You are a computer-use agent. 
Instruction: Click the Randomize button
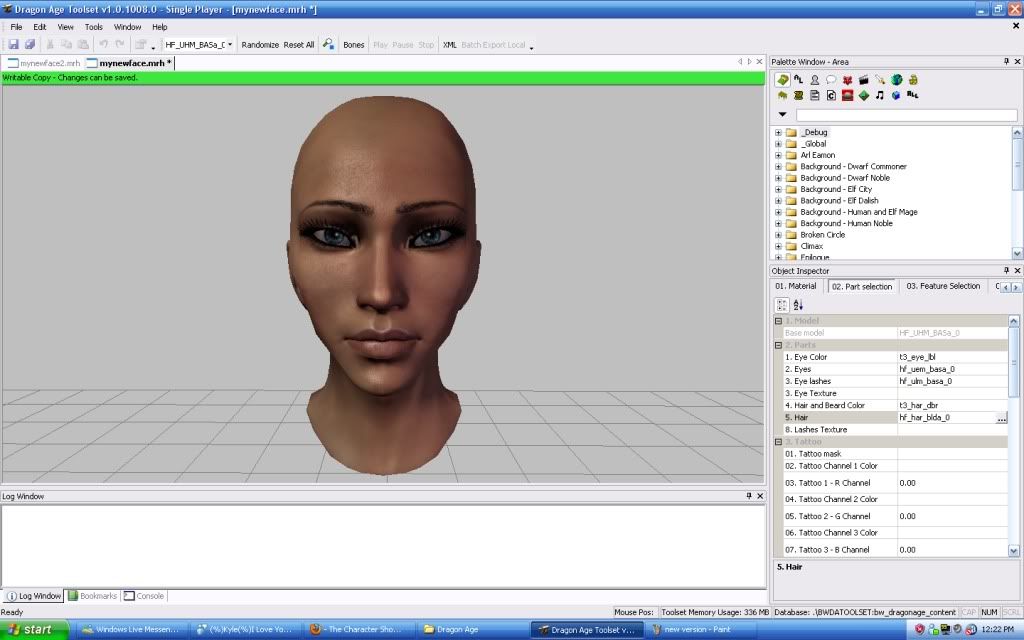(260, 45)
